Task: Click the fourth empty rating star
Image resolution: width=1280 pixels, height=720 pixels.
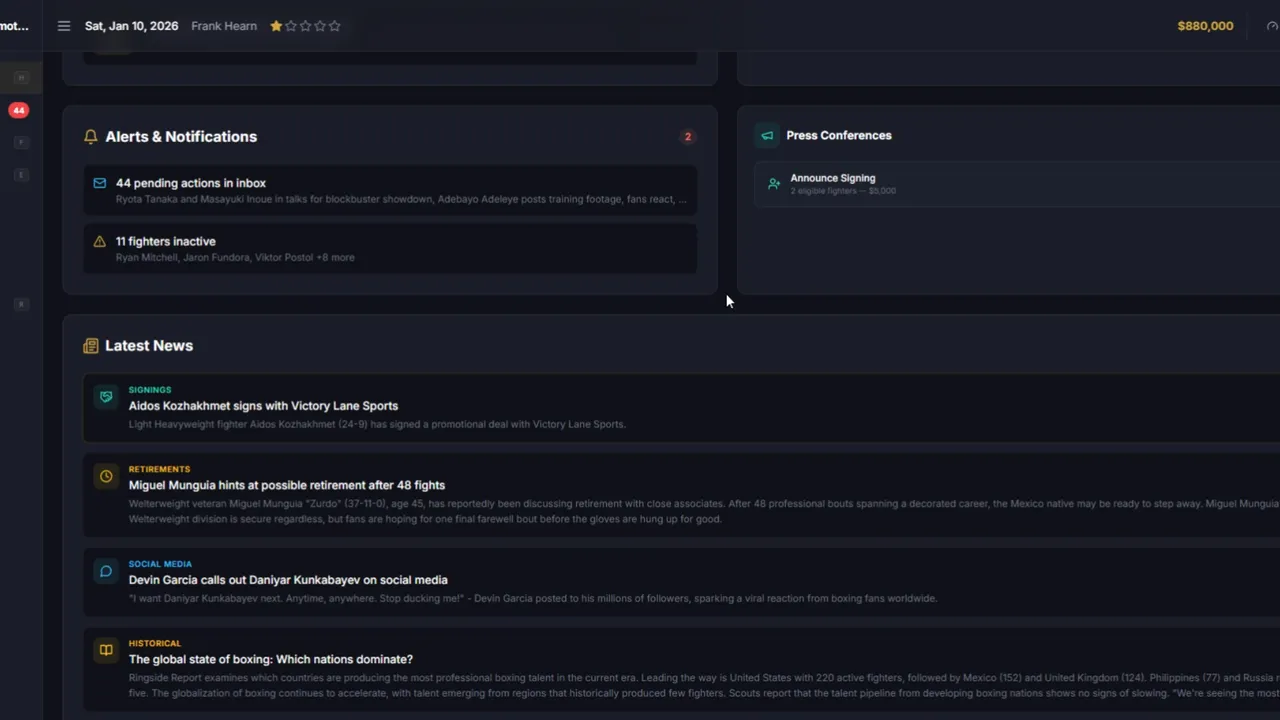Action: (x=320, y=26)
